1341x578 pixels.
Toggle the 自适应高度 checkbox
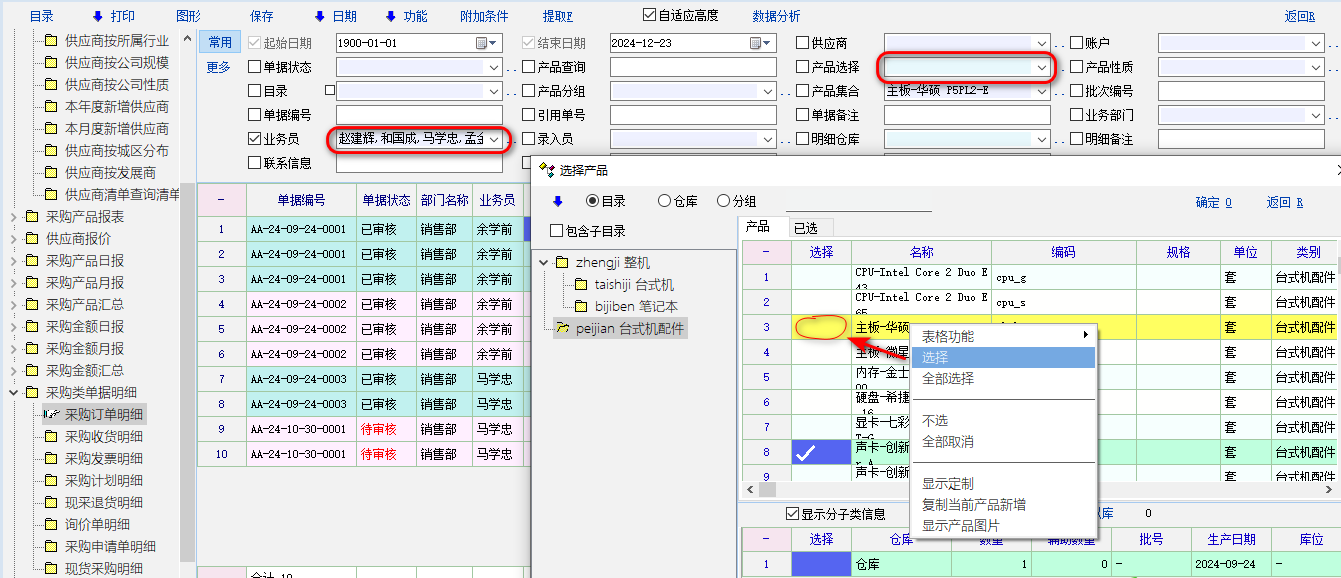point(650,15)
